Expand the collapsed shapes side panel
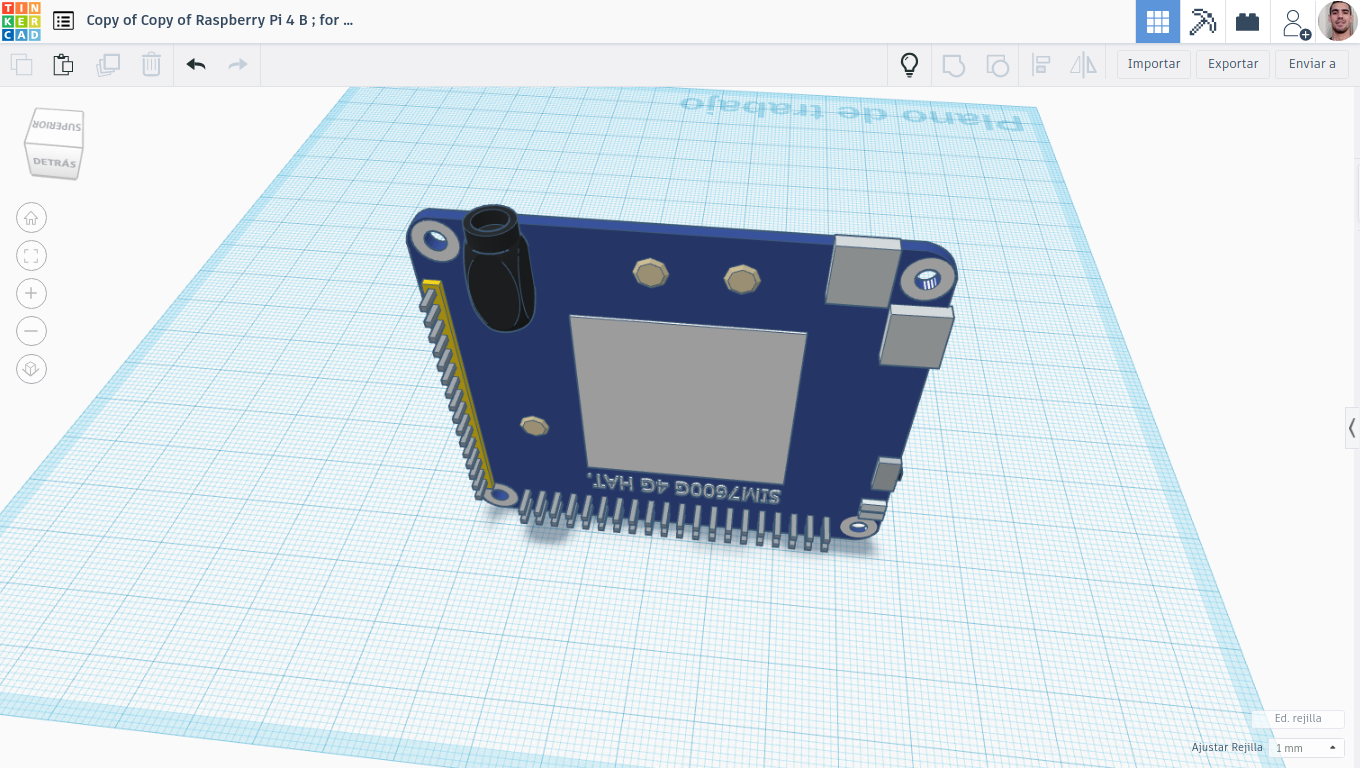The height and width of the screenshot is (768, 1360). pyautogui.click(x=1352, y=428)
